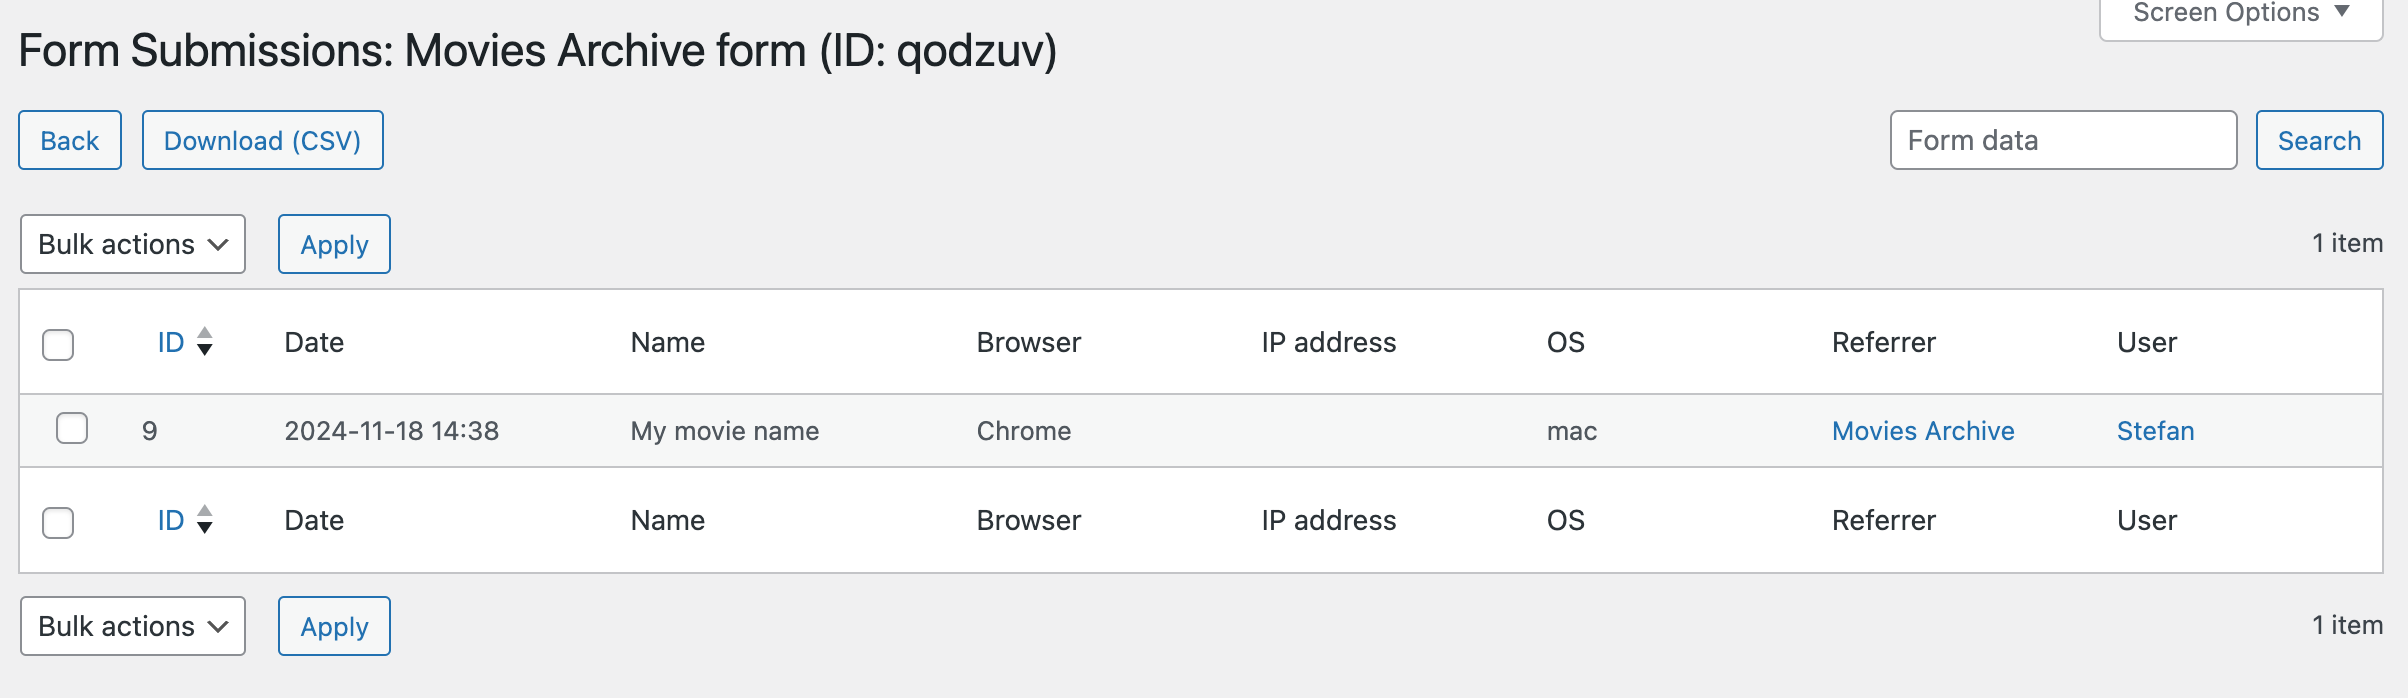Click the My movie name cell
The width and height of the screenshot is (2408, 698).
[x=724, y=431]
